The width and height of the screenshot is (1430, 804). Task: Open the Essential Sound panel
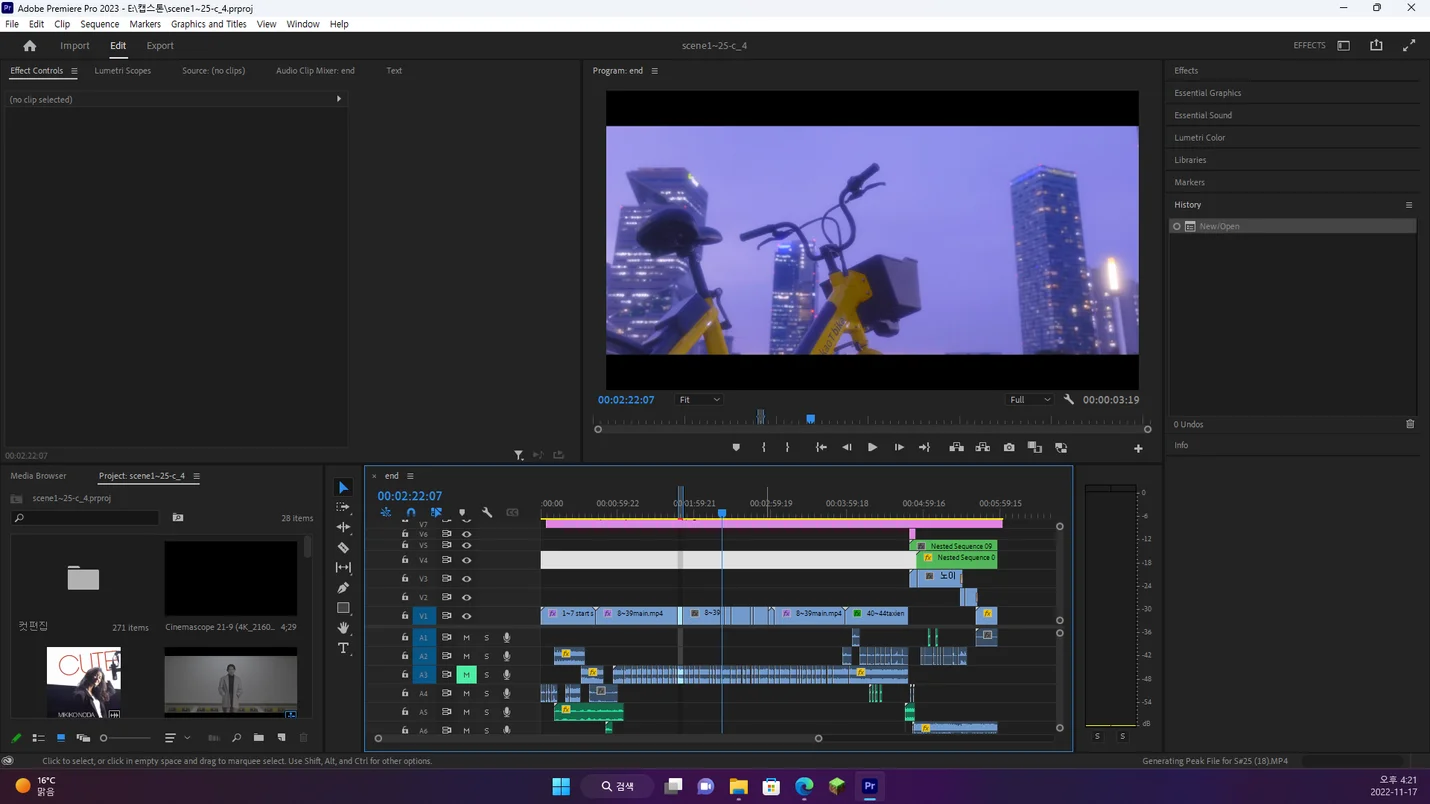point(1203,115)
